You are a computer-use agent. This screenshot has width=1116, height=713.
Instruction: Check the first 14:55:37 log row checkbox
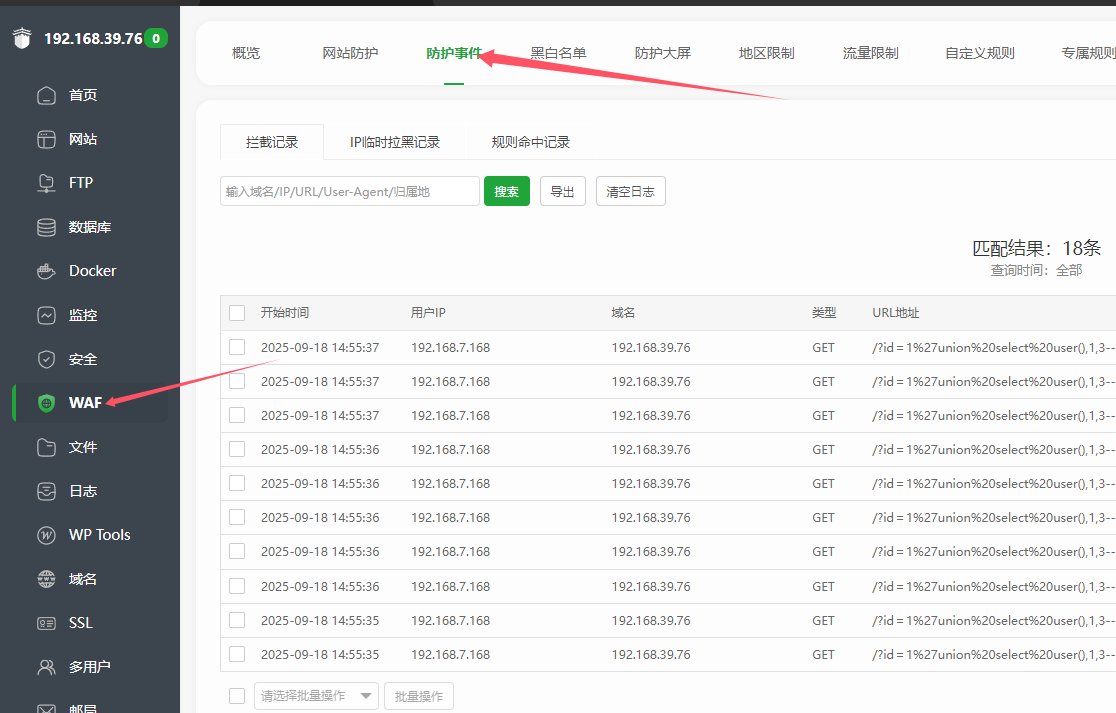237,347
